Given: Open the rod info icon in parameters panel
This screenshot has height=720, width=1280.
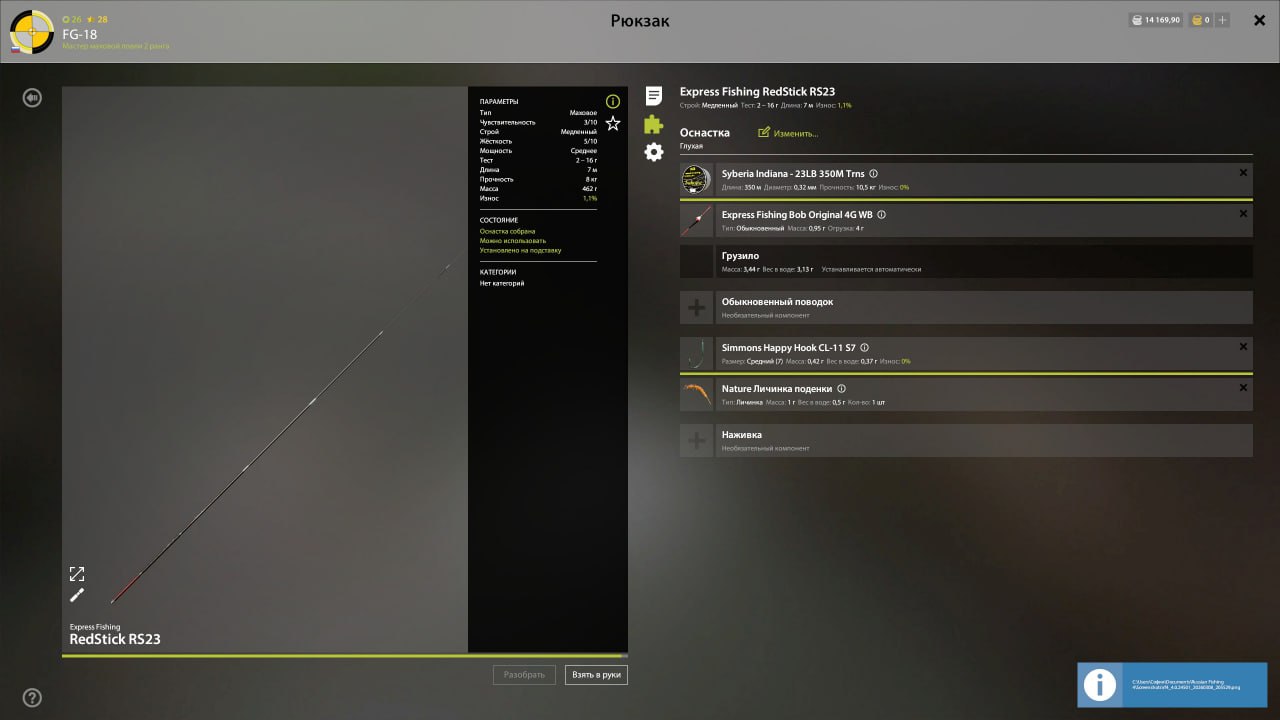Looking at the screenshot, I should point(613,102).
